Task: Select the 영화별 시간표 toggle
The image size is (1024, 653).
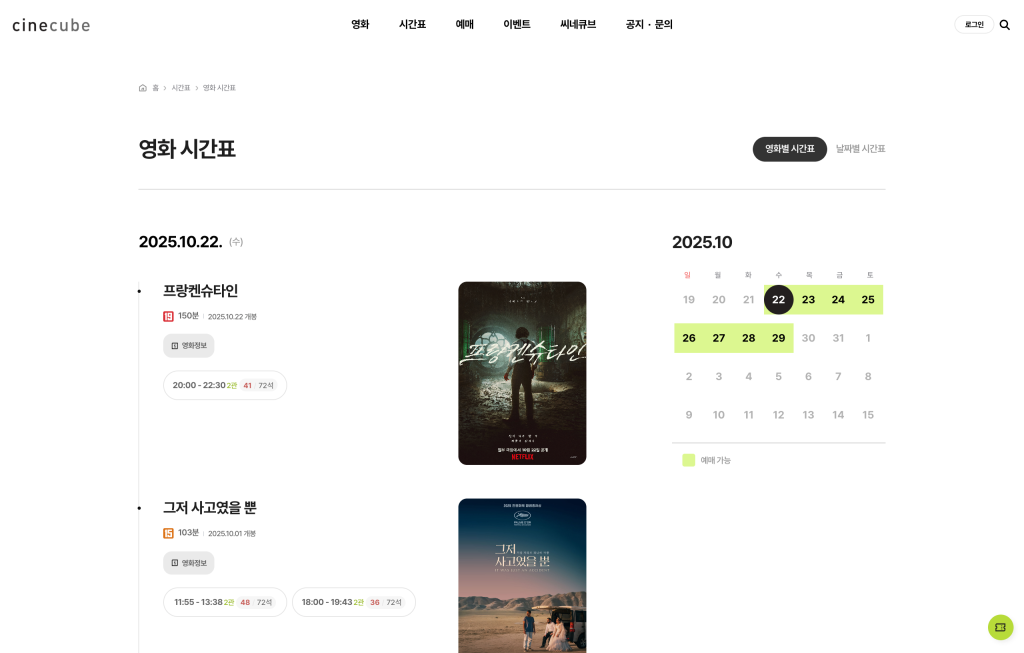Action: [x=790, y=149]
